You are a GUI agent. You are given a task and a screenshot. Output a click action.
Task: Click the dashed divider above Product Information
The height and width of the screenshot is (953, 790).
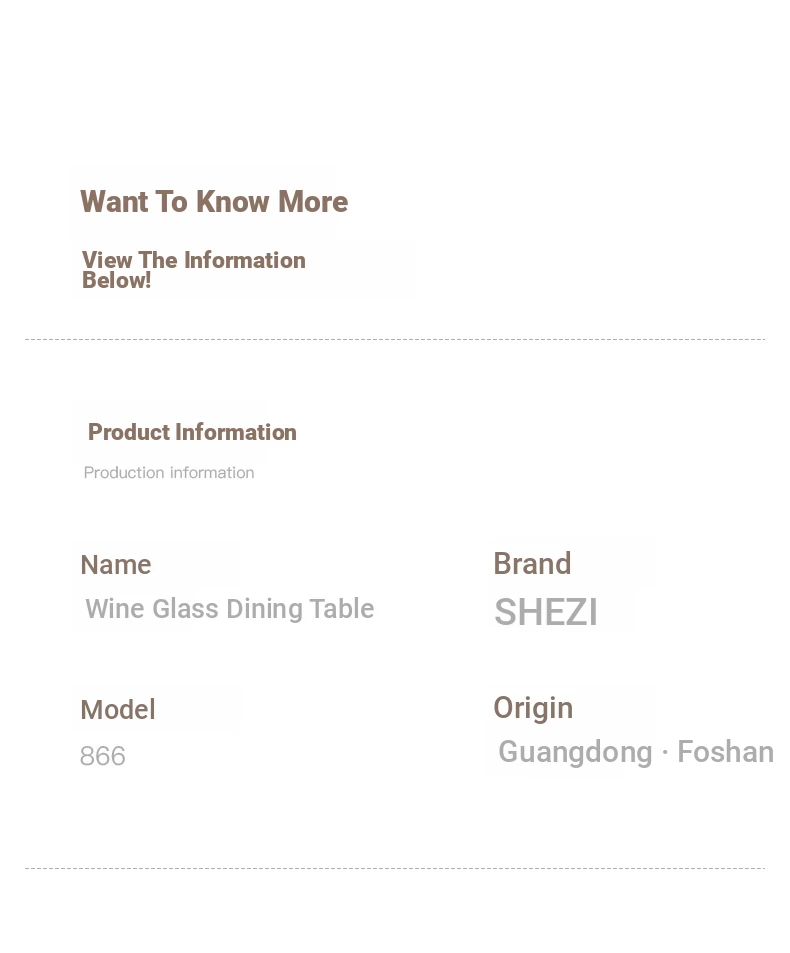click(395, 339)
